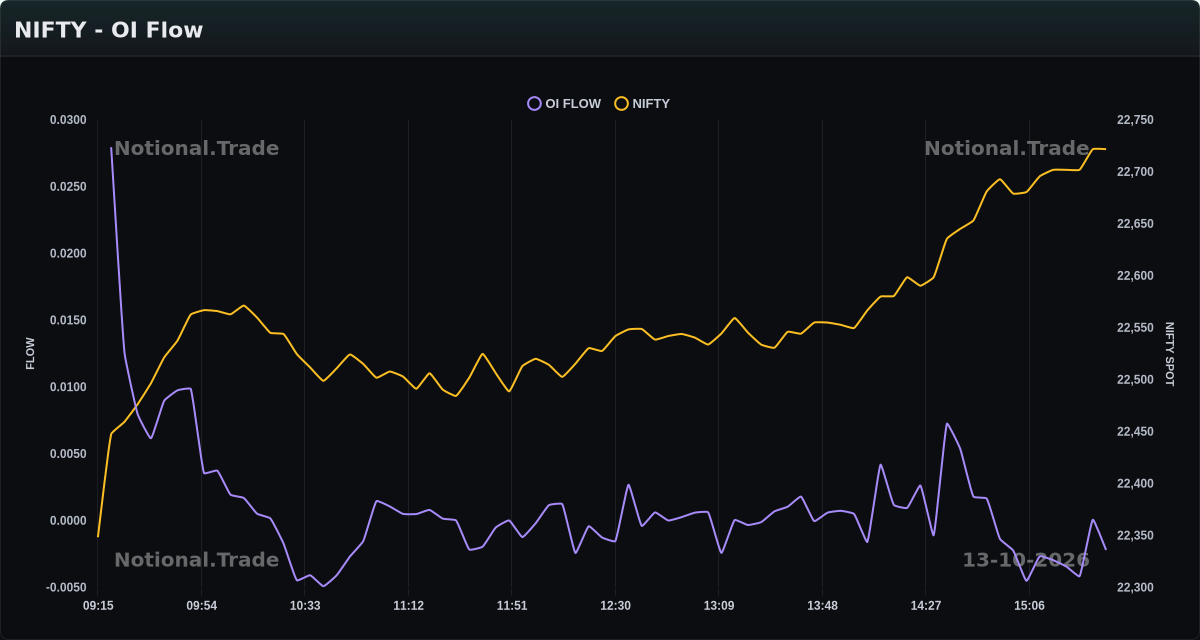Toggle the OI FLOW legend series
This screenshot has height=640, width=1200.
pyautogui.click(x=565, y=104)
